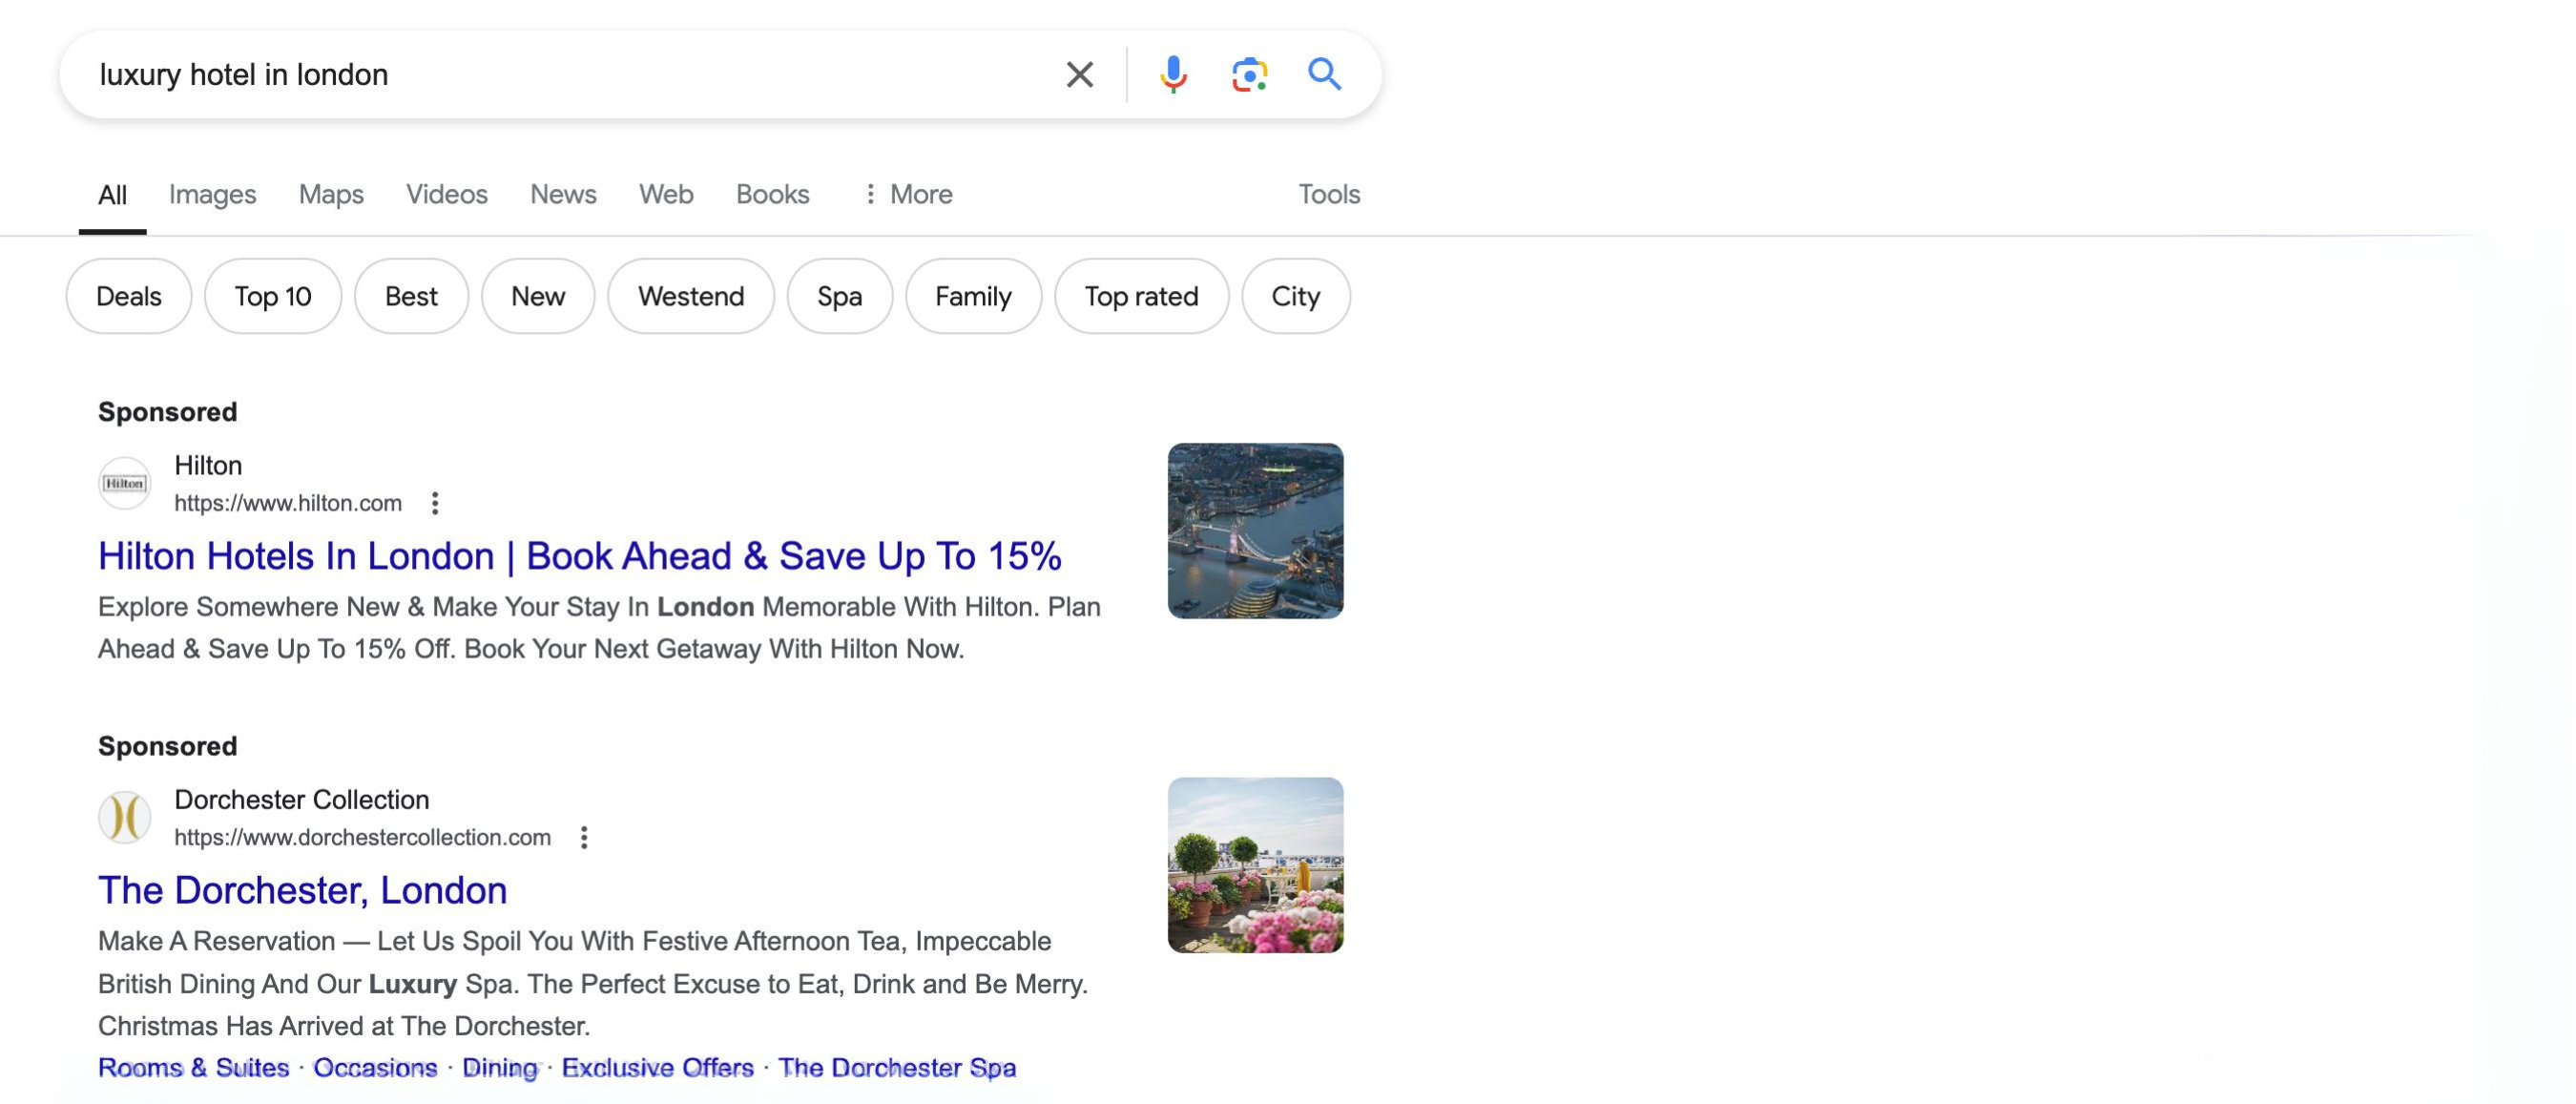Switch to the Images tab
This screenshot has height=1104, width=2576.
click(212, 194)
